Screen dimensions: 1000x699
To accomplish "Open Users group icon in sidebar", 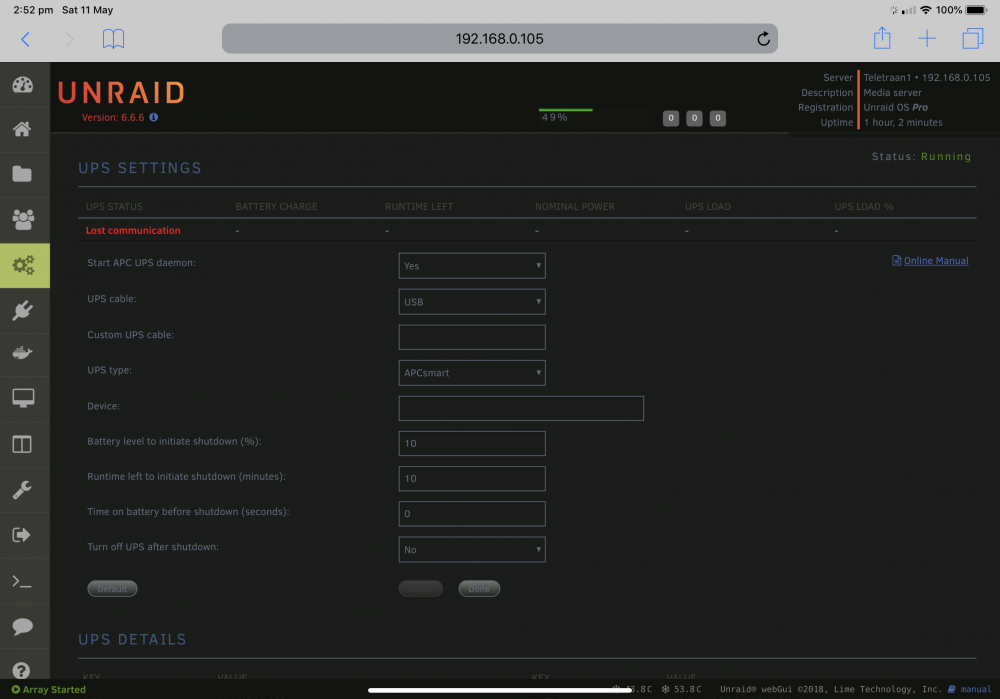I will click(23, 219).
